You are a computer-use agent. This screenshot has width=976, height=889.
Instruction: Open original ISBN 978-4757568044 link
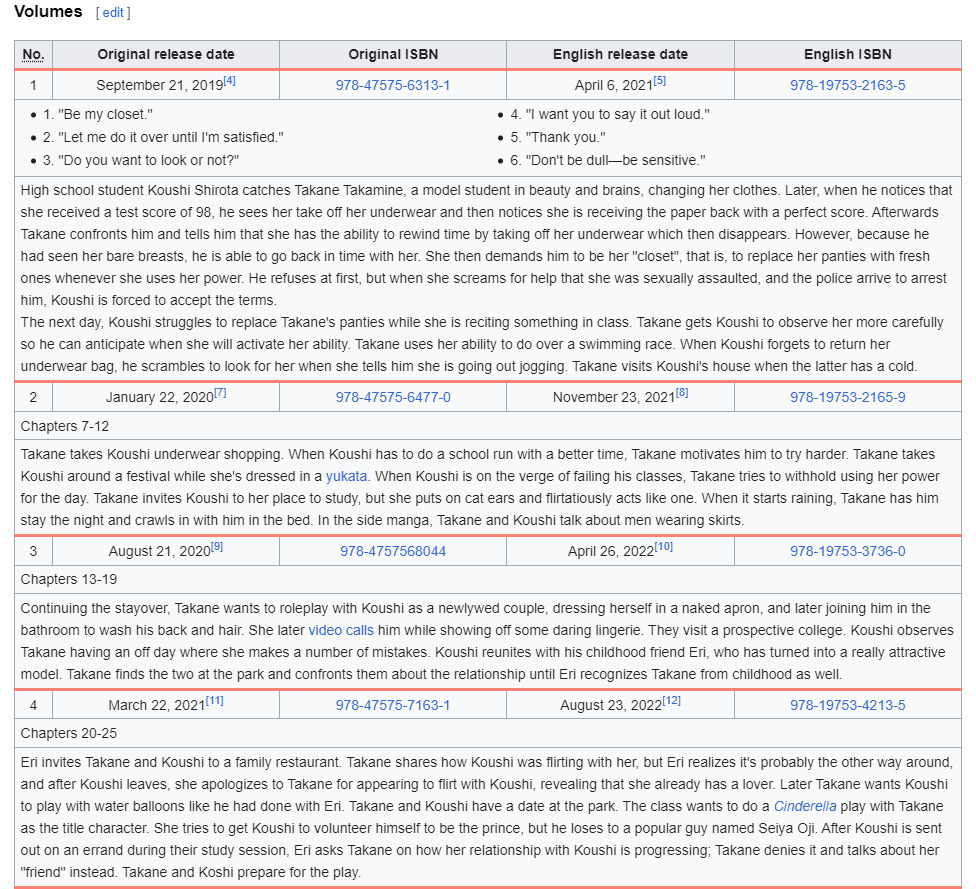point(393,551)
